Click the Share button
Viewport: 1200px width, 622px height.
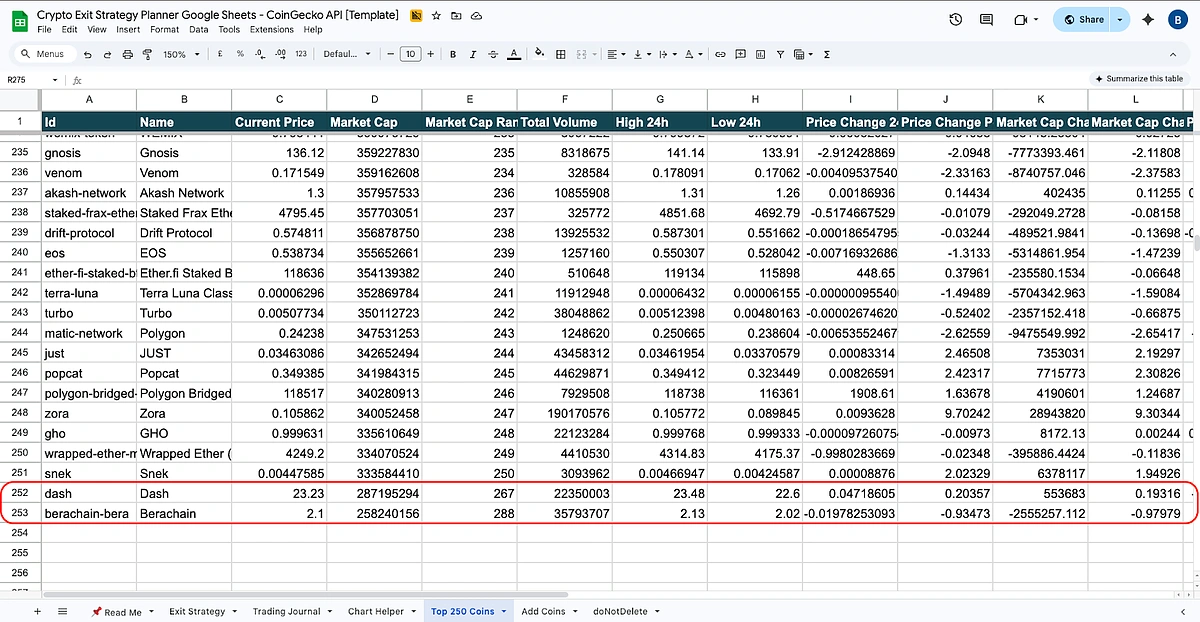tap(1085, 18)
